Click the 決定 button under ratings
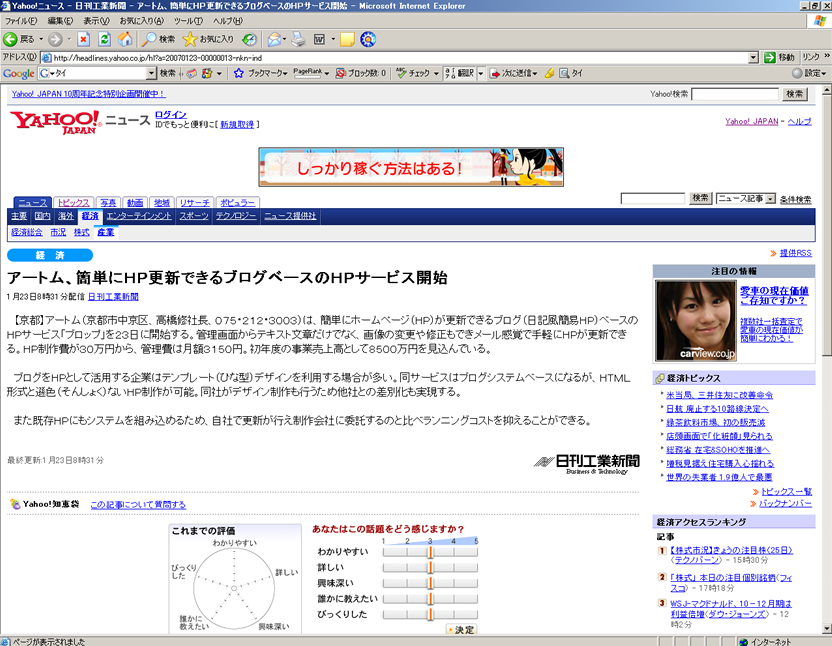 point(461,630)
